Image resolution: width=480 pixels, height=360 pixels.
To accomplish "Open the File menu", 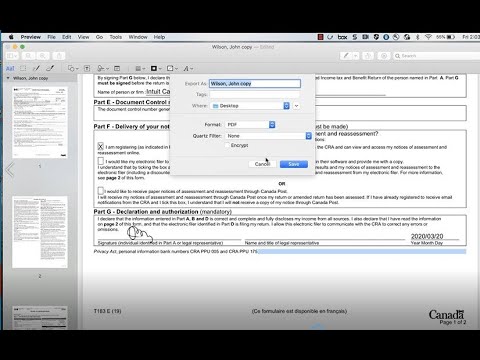I will tap(52, 37).
